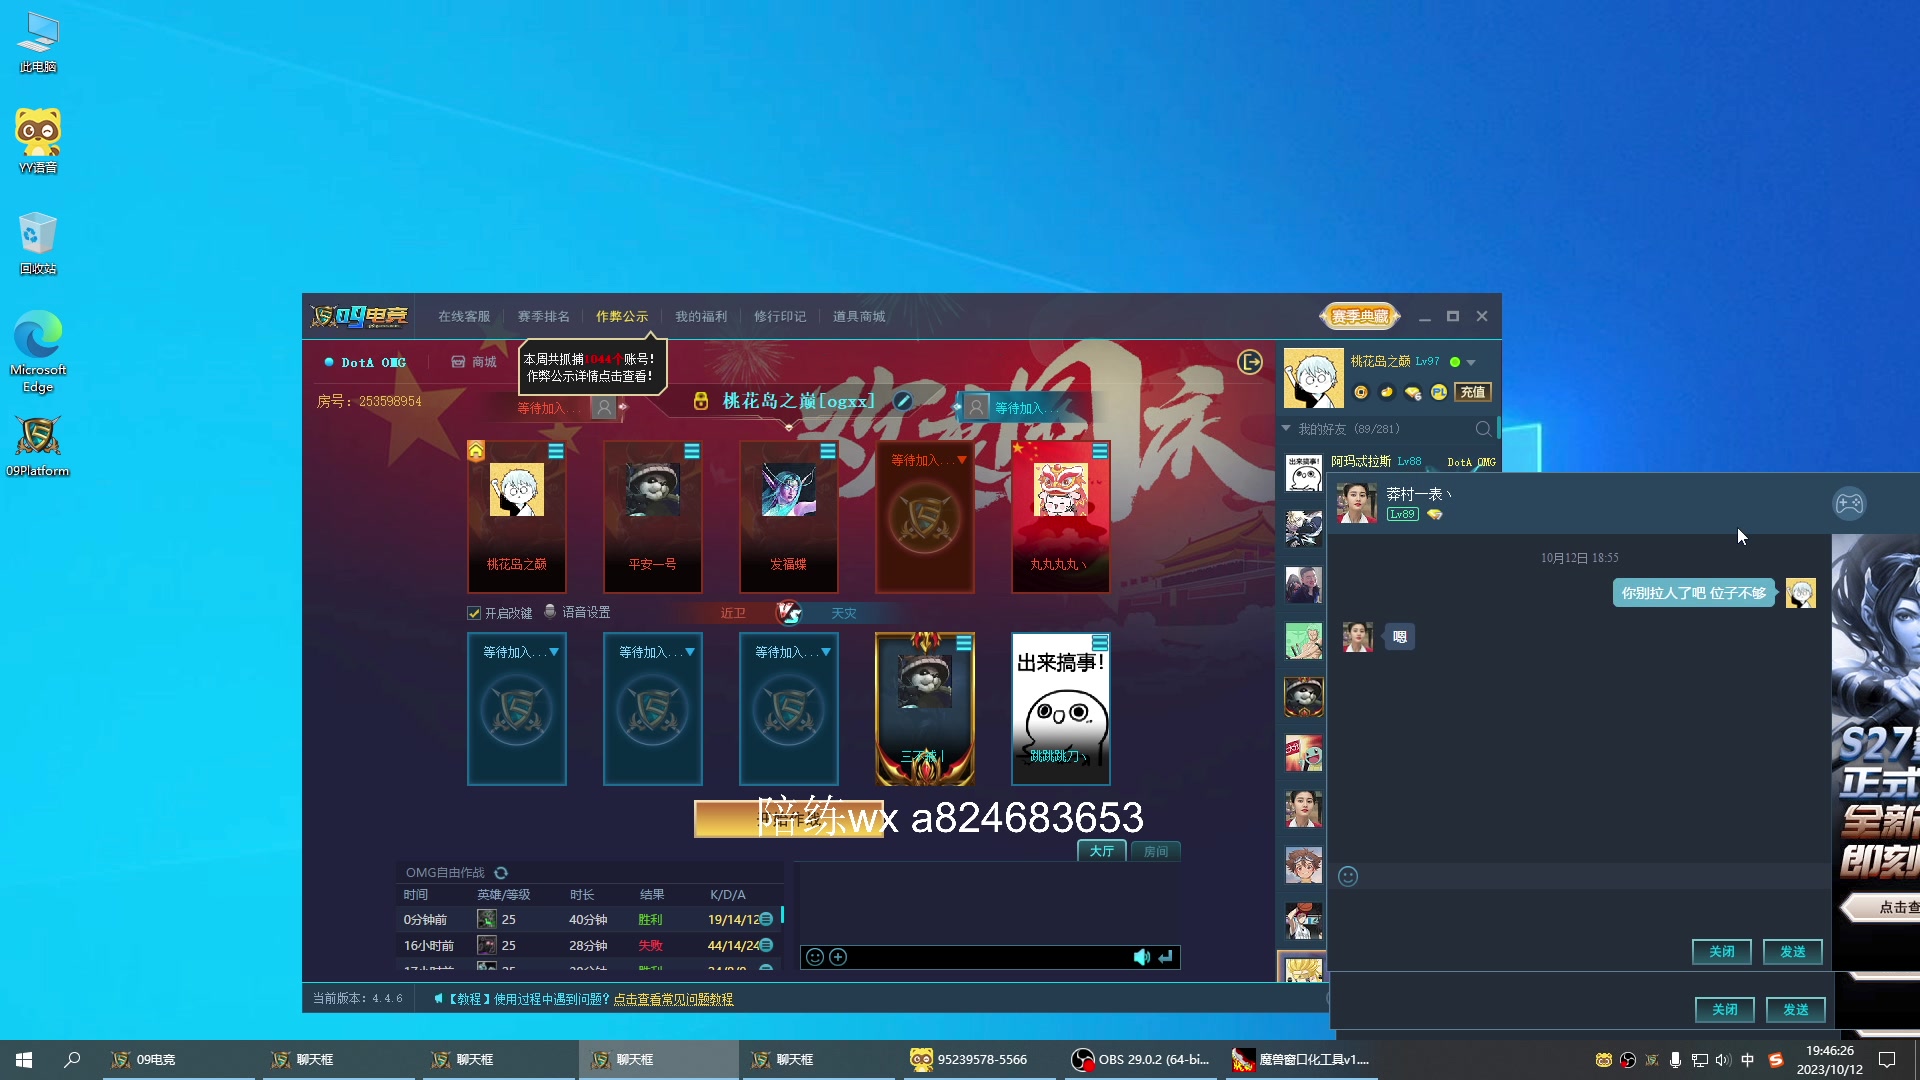1920x1080 pixels.
Task: Select the DotA OMG radio option
Action: click(x=329, y=362)
